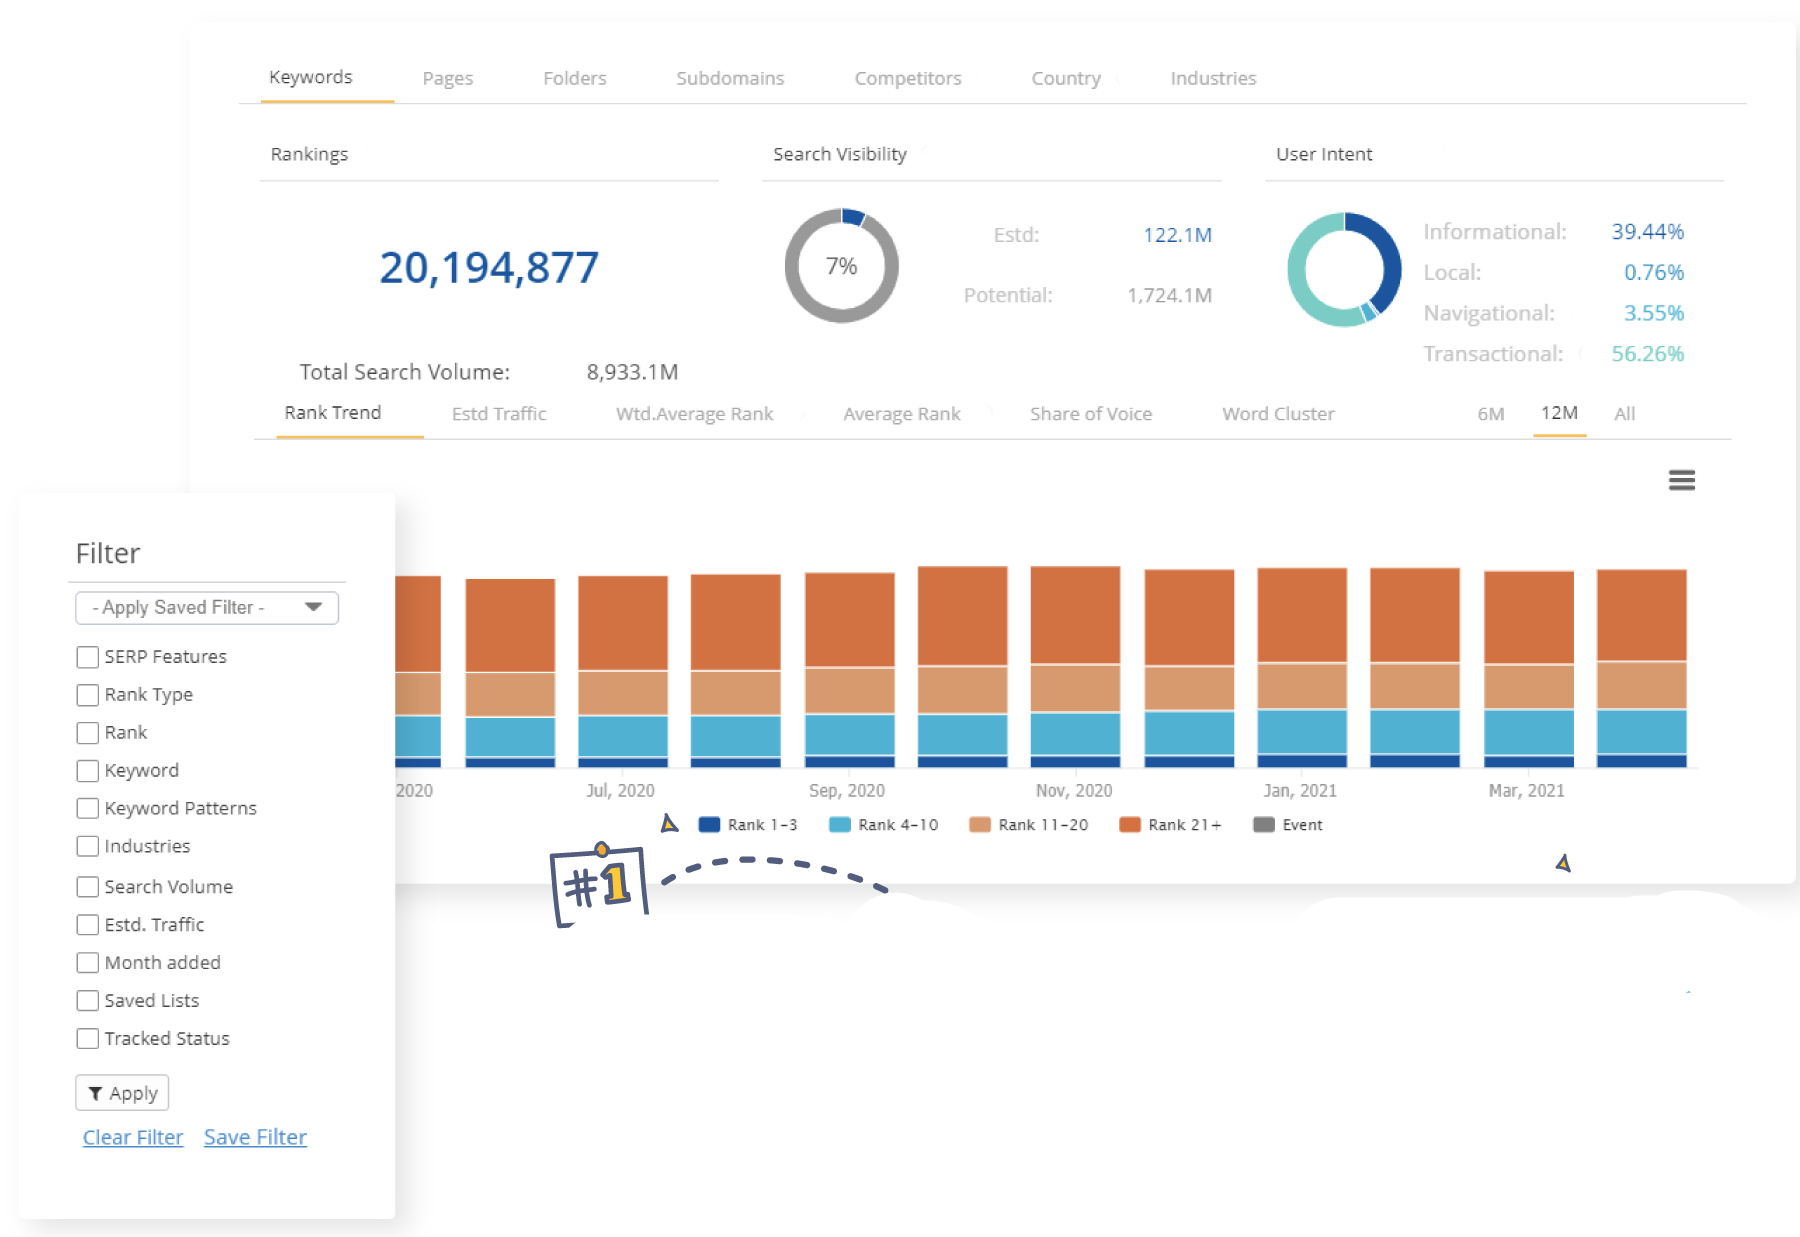The image size is (1800, 1237).
Task: Check the Keyword Patterns filter option
Action: point(86,808)
